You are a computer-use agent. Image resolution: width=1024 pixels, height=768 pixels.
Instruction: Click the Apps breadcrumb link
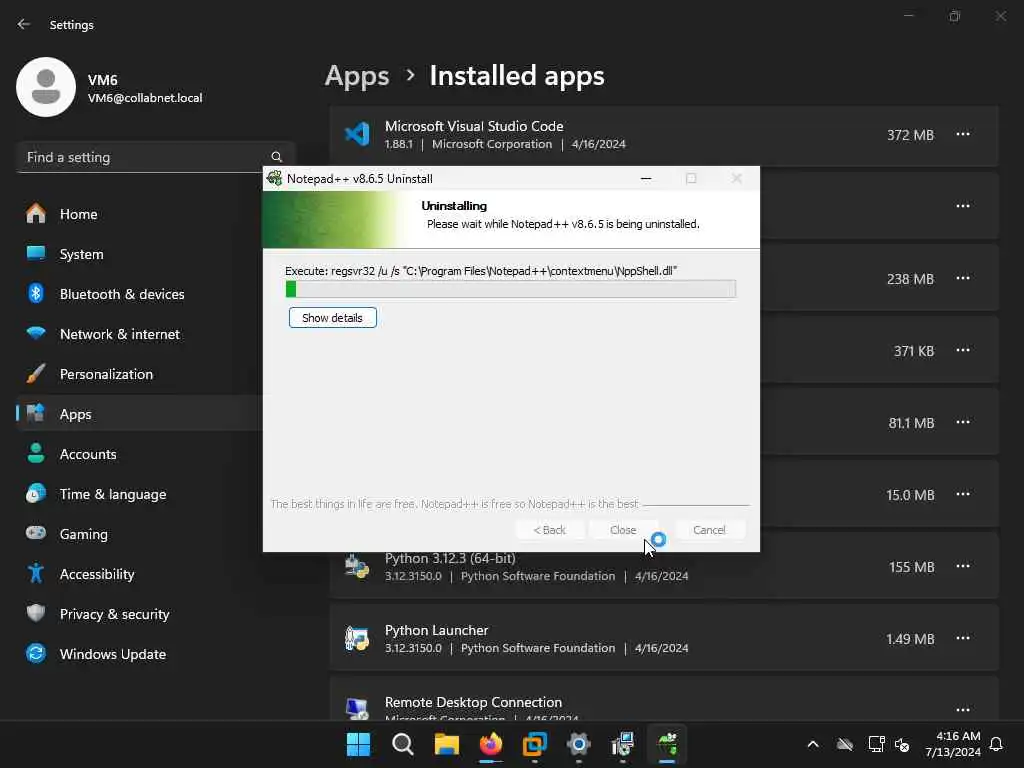coord(357,76)
